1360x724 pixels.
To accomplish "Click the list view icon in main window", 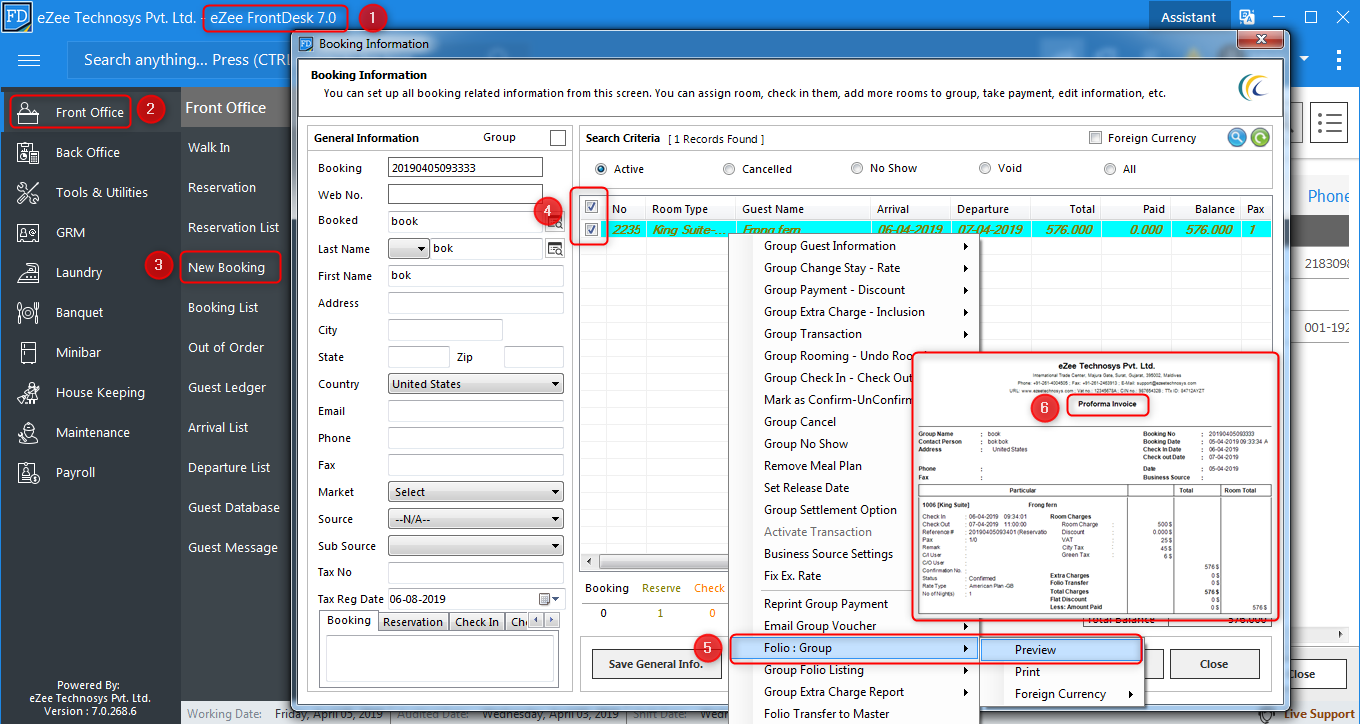I will [1330, 123].
